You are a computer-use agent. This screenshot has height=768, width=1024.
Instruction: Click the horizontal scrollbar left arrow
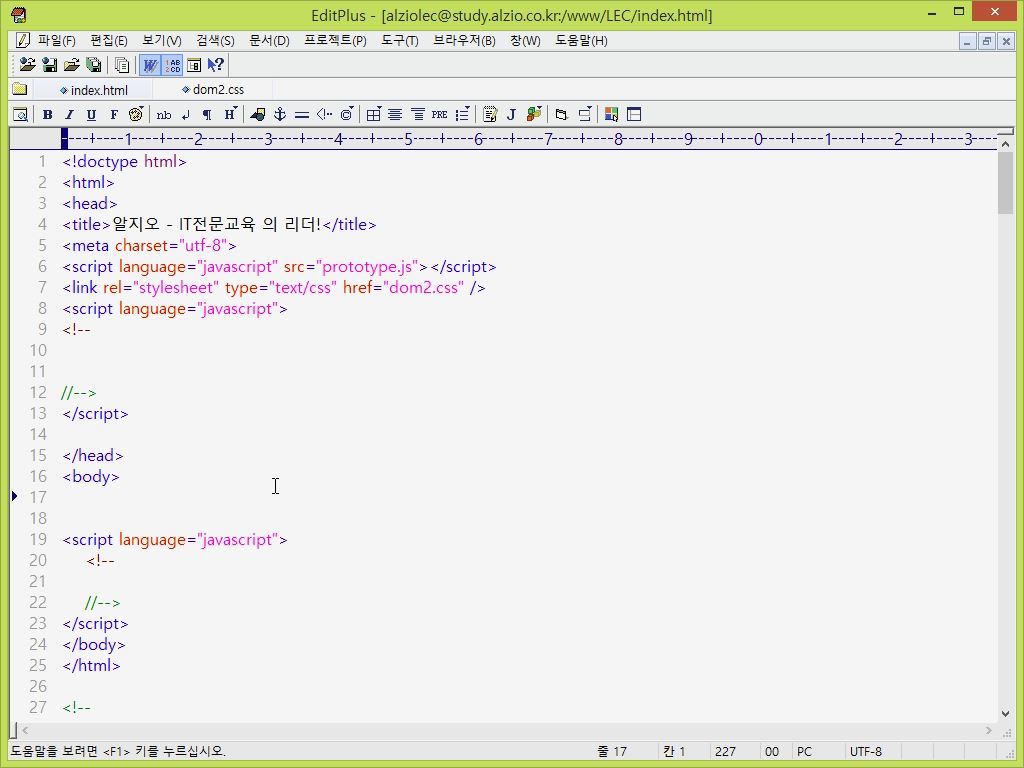tap(25, 730)
